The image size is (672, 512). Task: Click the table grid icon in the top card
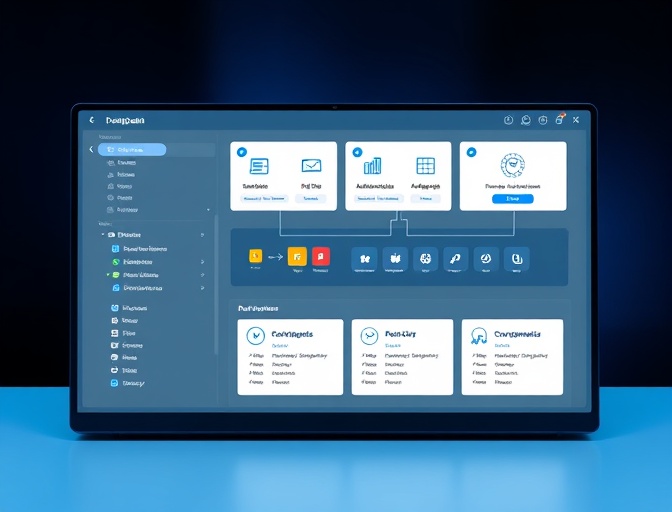click(x=426, y=166)
